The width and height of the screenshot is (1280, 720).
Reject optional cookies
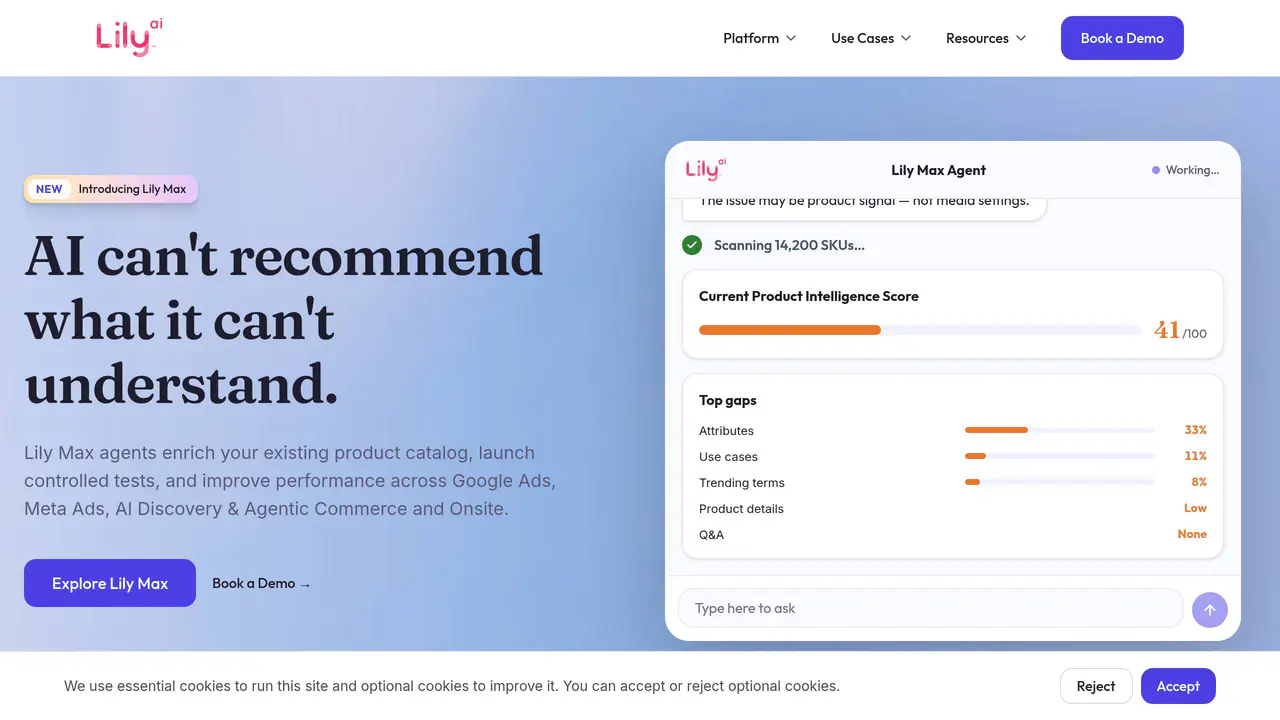pyautogui.click(x=1096, y=686)
